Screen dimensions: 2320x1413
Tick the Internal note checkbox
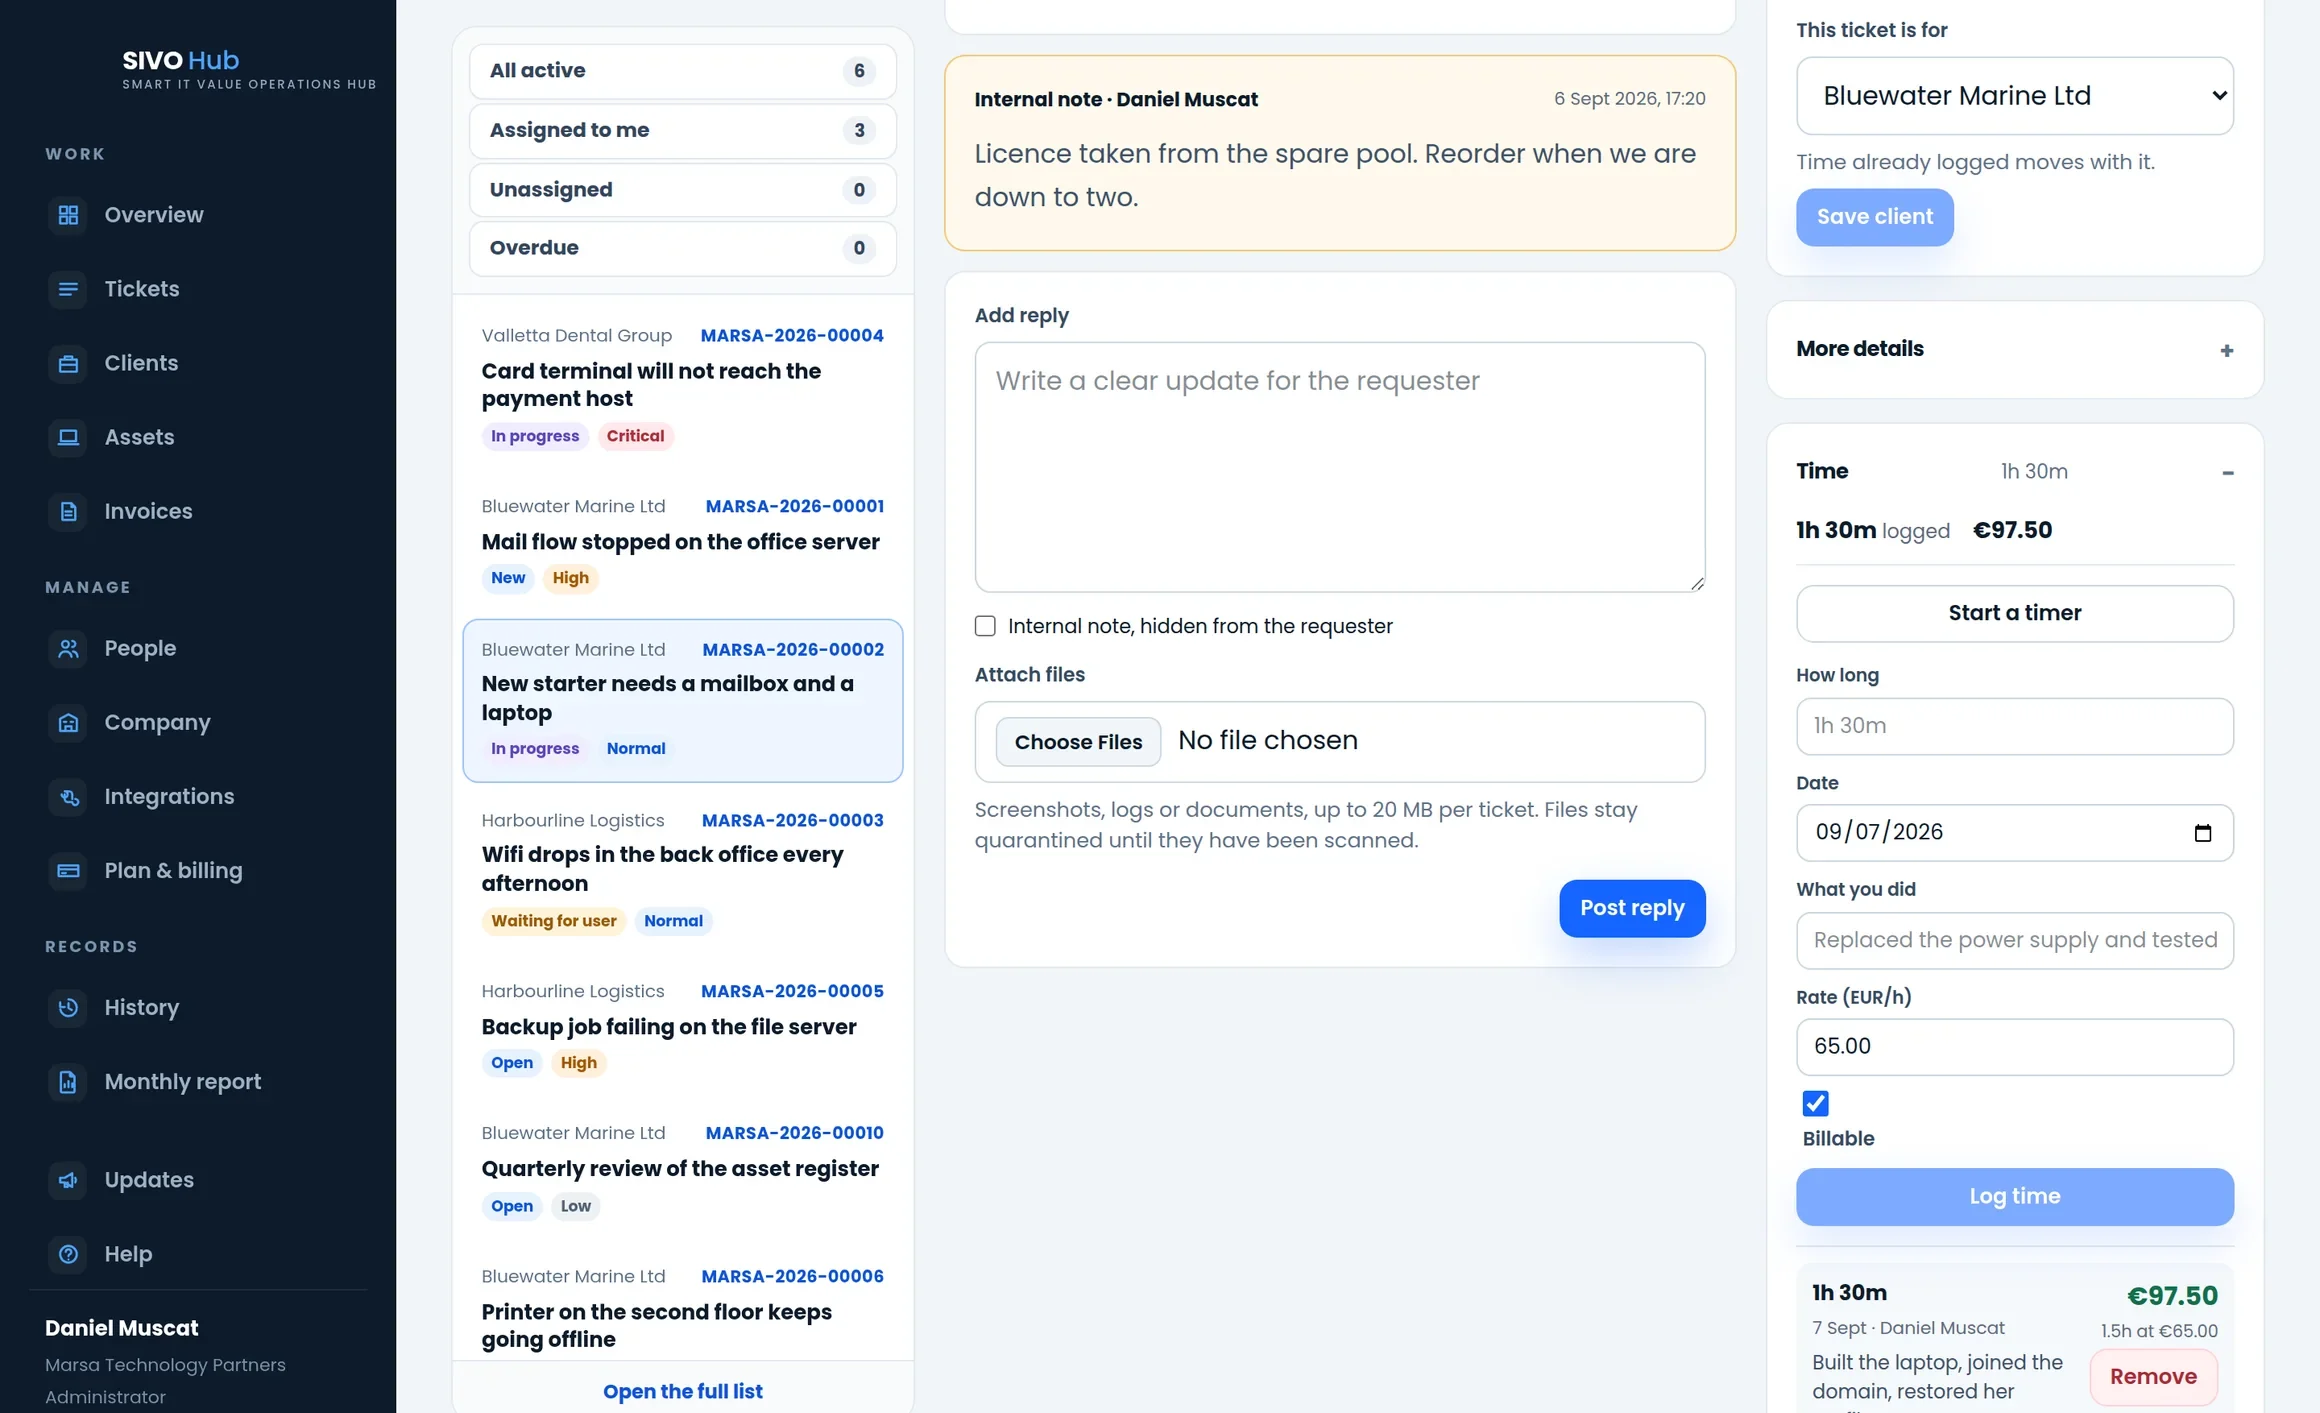click(985, 626)
